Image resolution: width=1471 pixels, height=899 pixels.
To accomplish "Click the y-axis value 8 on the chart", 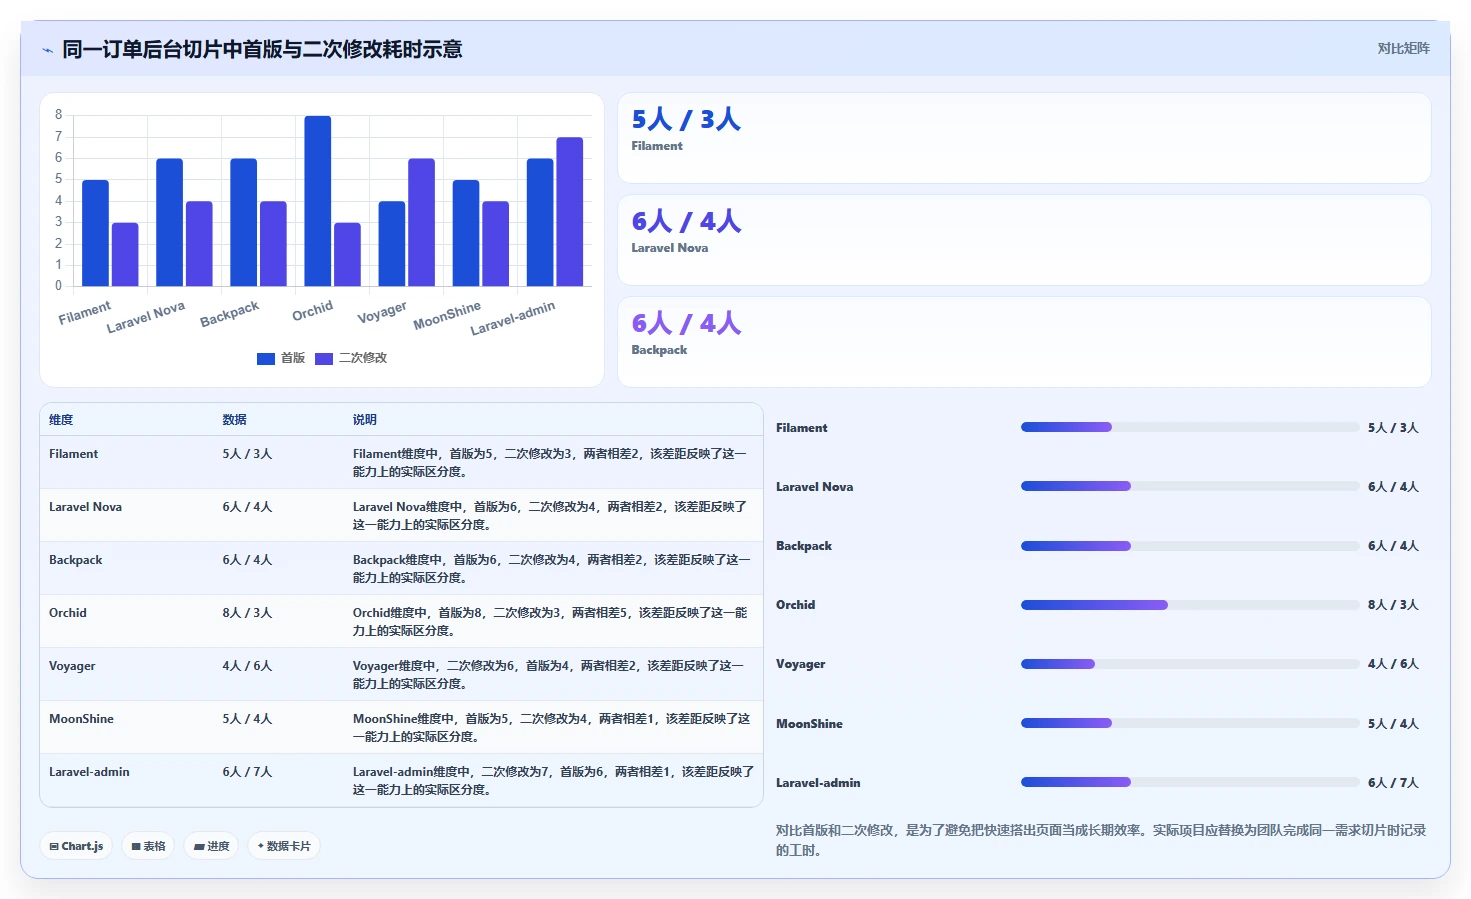I will pos(58,115).
